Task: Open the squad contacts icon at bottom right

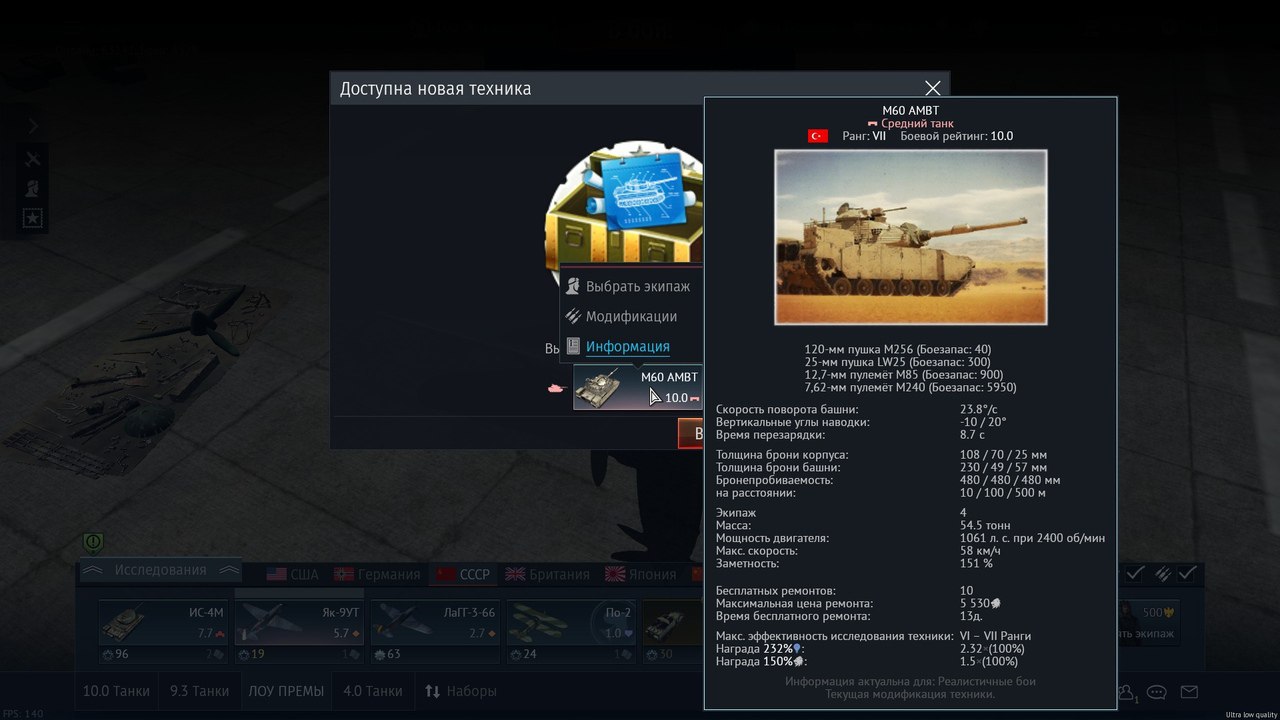Action: pyautogui.click(x=1127, y=692)
